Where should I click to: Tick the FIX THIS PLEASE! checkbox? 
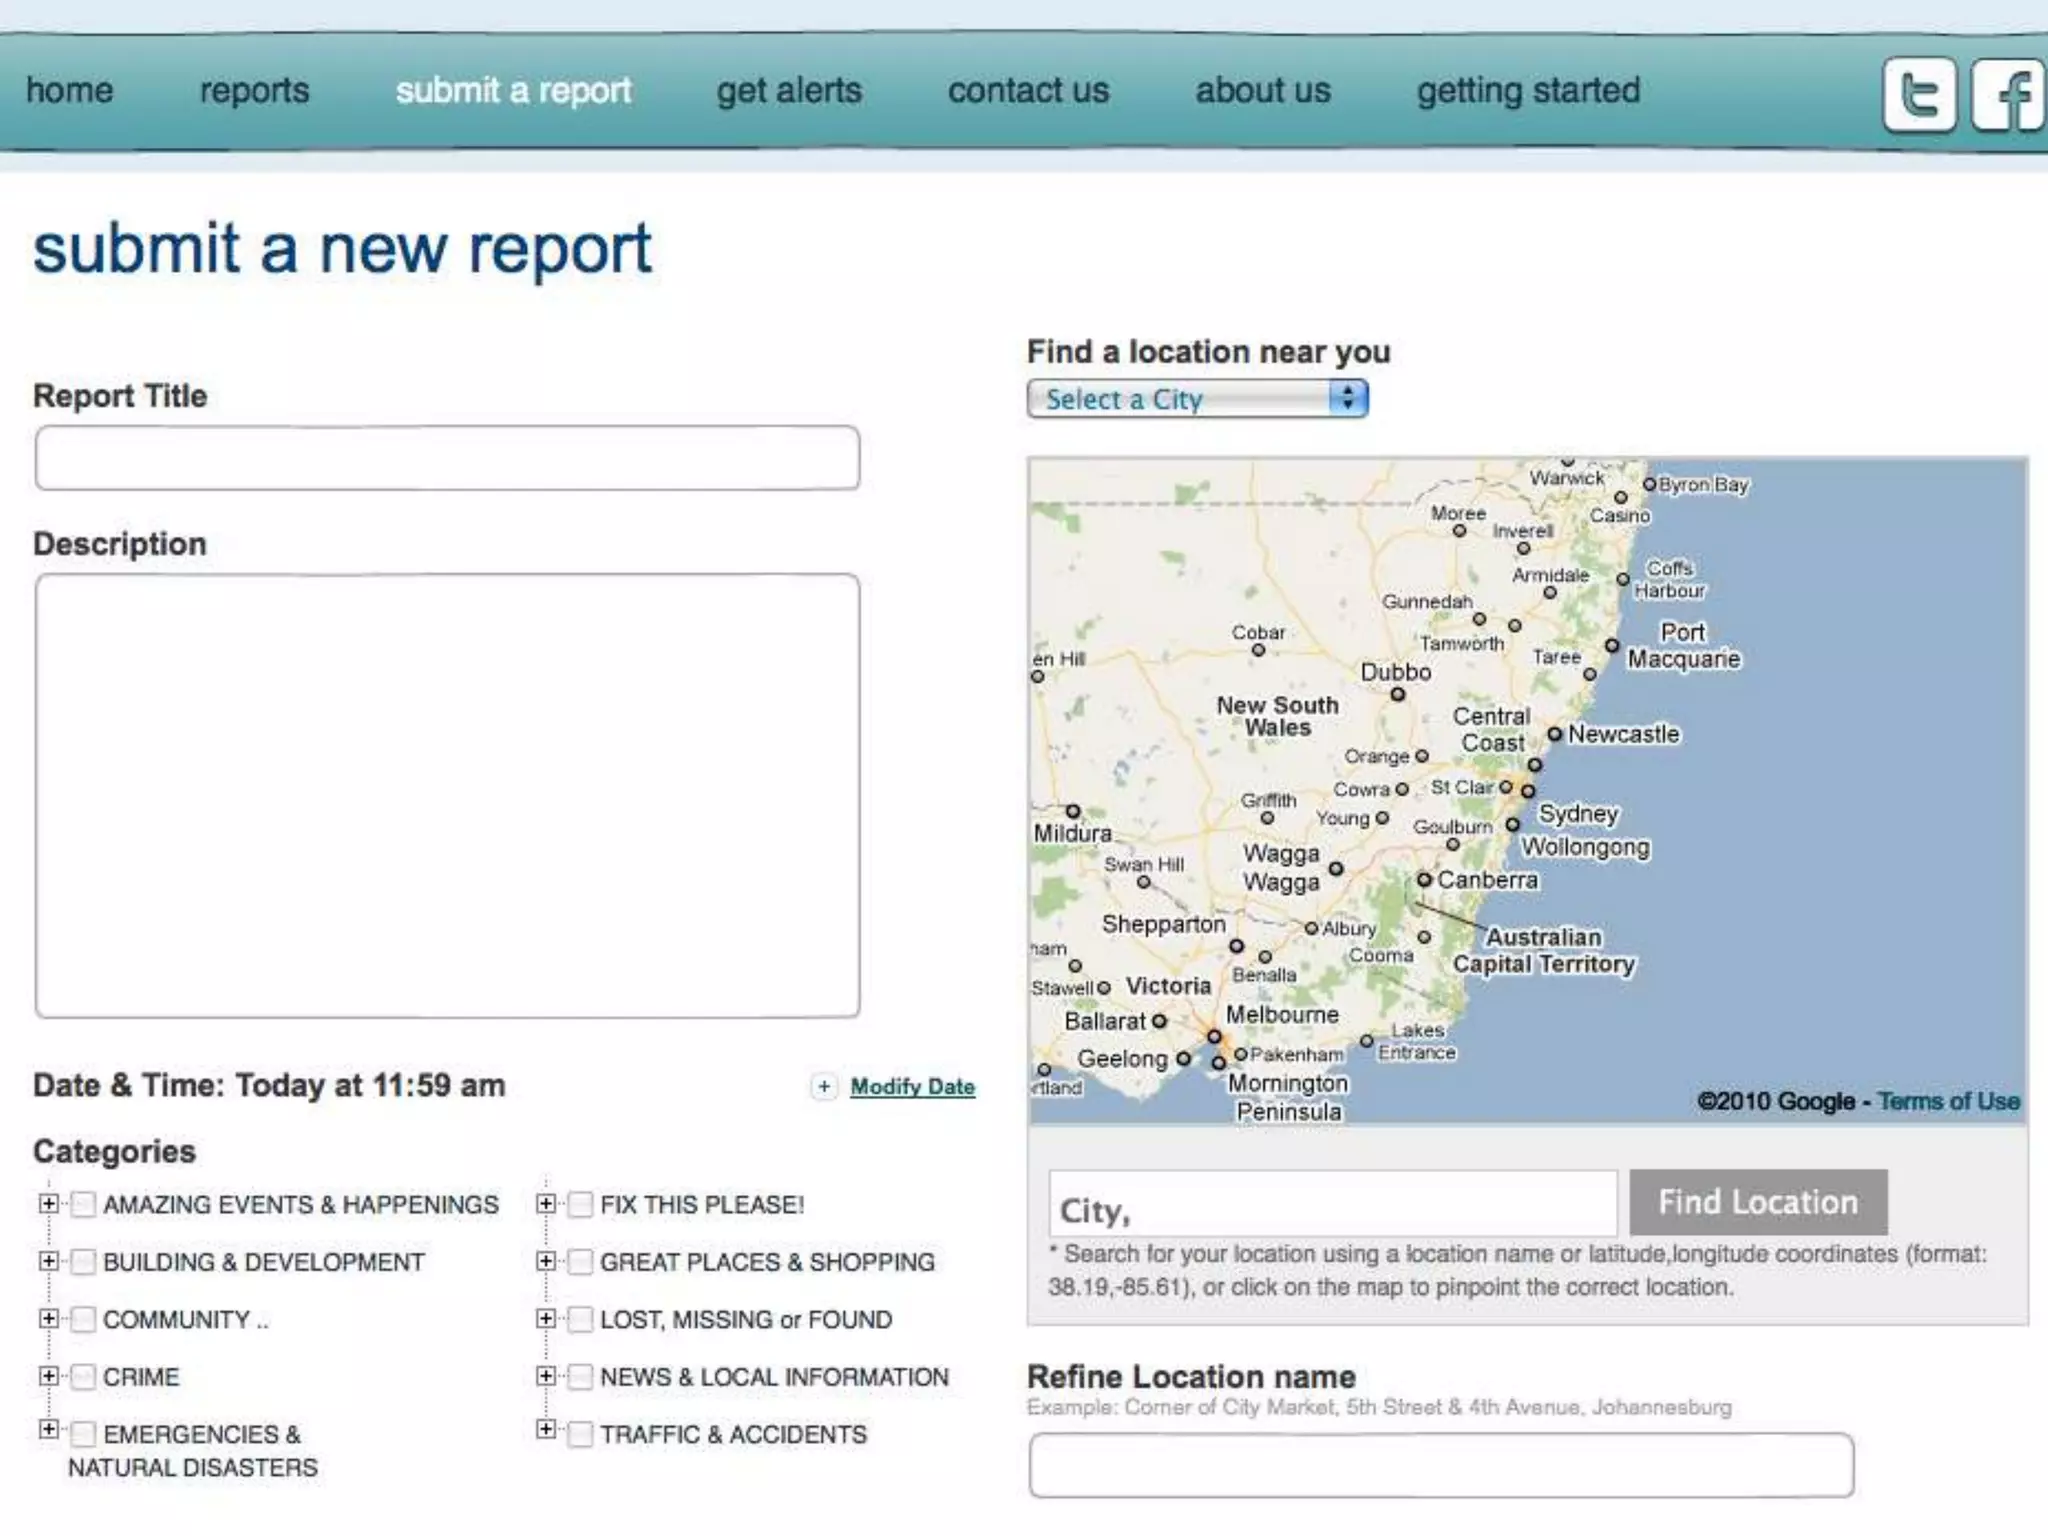(x=580, y=1204)
